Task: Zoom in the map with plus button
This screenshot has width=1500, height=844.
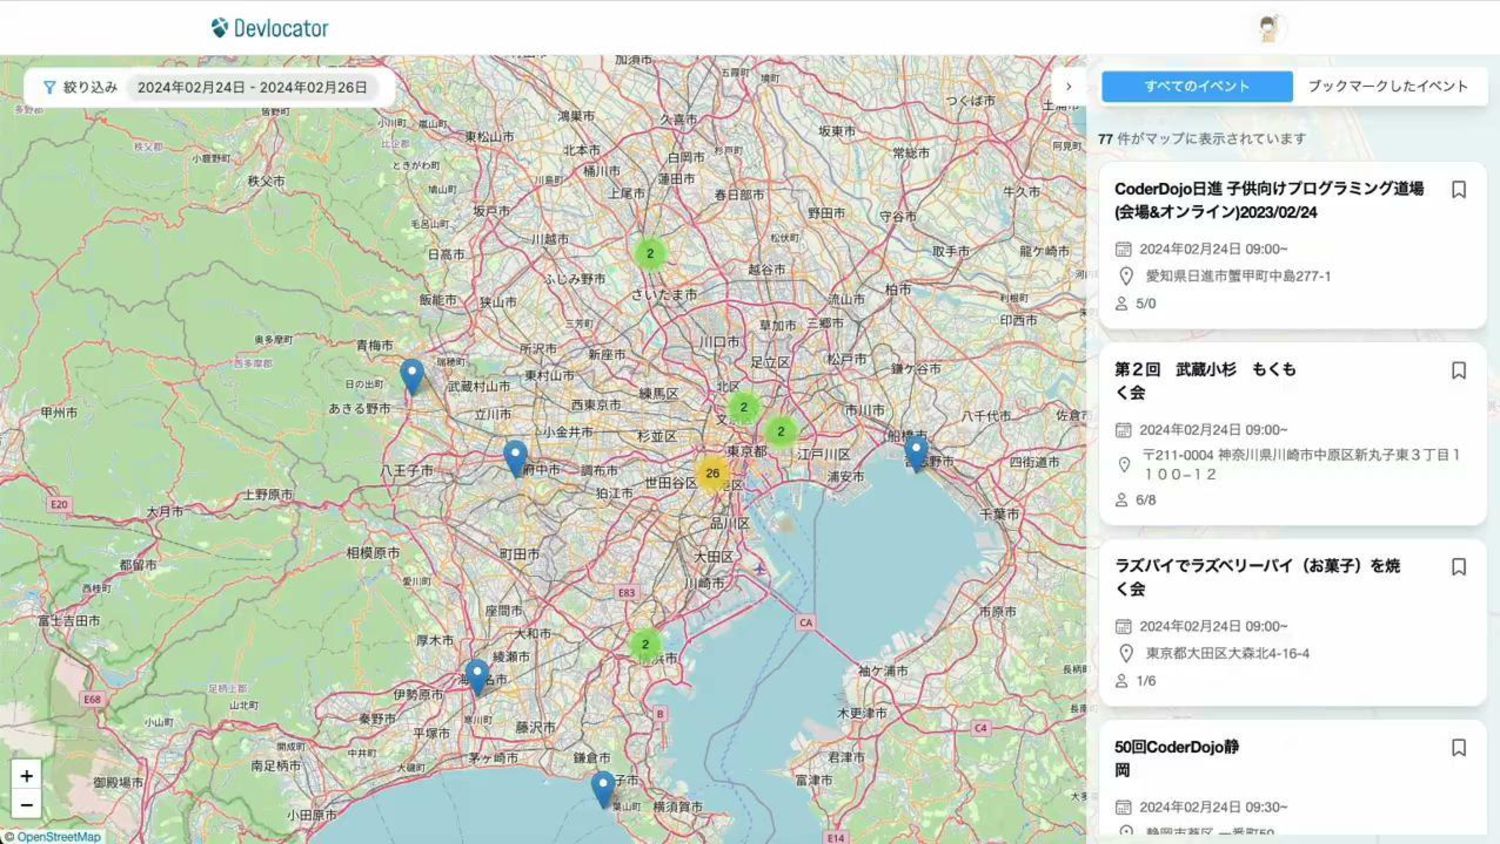Action: point(27,775)
